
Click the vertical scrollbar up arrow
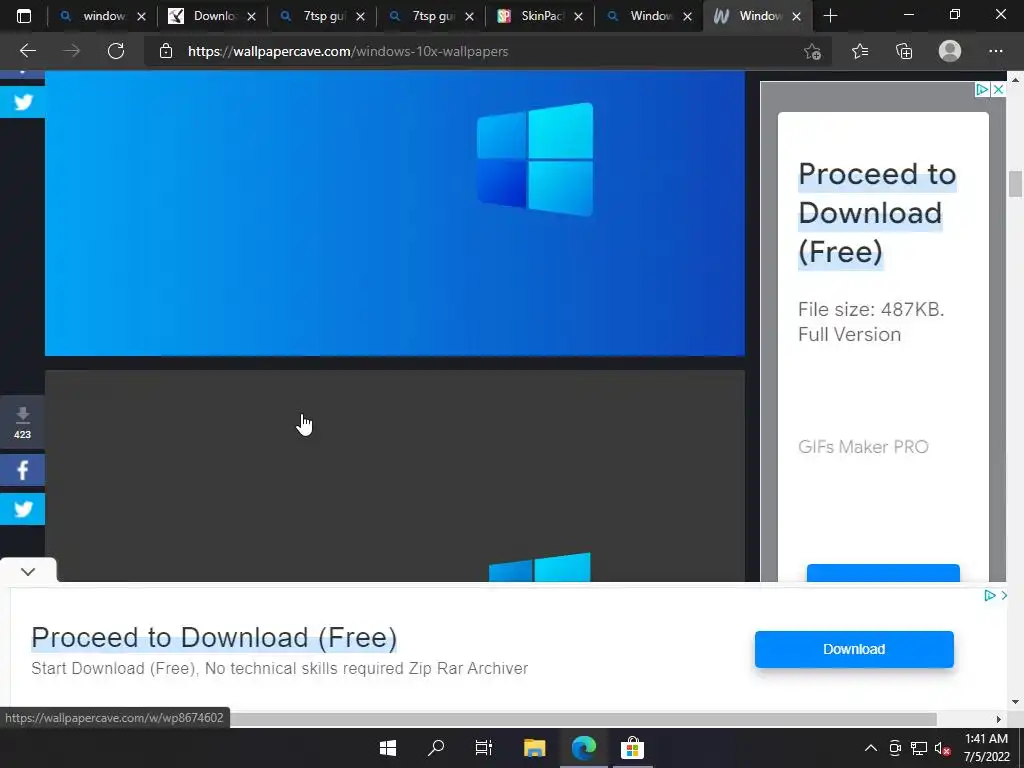click(x=1015, y=79)
